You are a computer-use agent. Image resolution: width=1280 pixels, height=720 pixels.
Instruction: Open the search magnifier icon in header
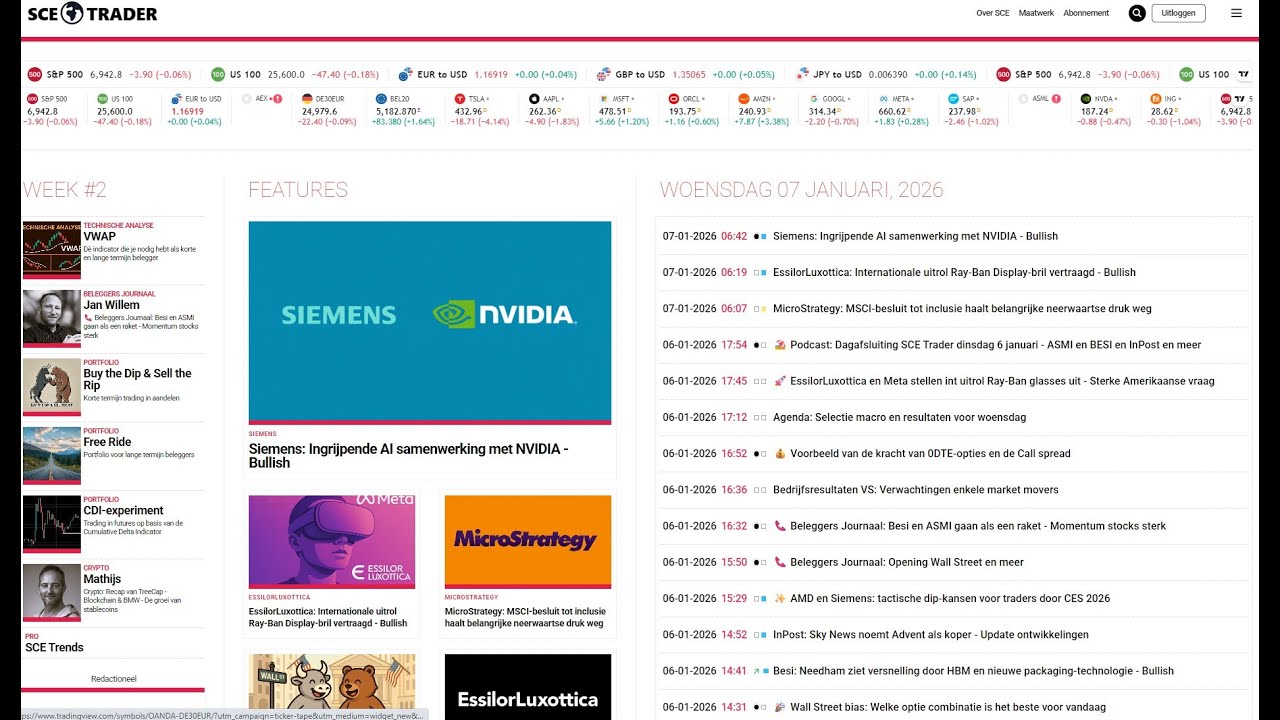1137,13
